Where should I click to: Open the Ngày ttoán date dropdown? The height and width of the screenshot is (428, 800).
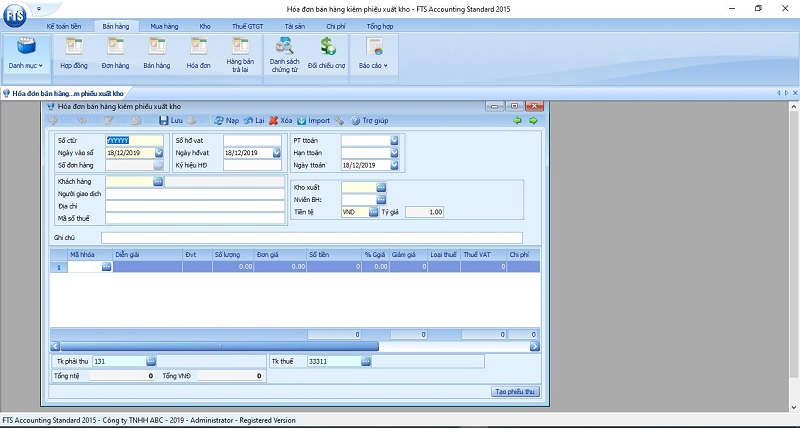click(394, 165)
